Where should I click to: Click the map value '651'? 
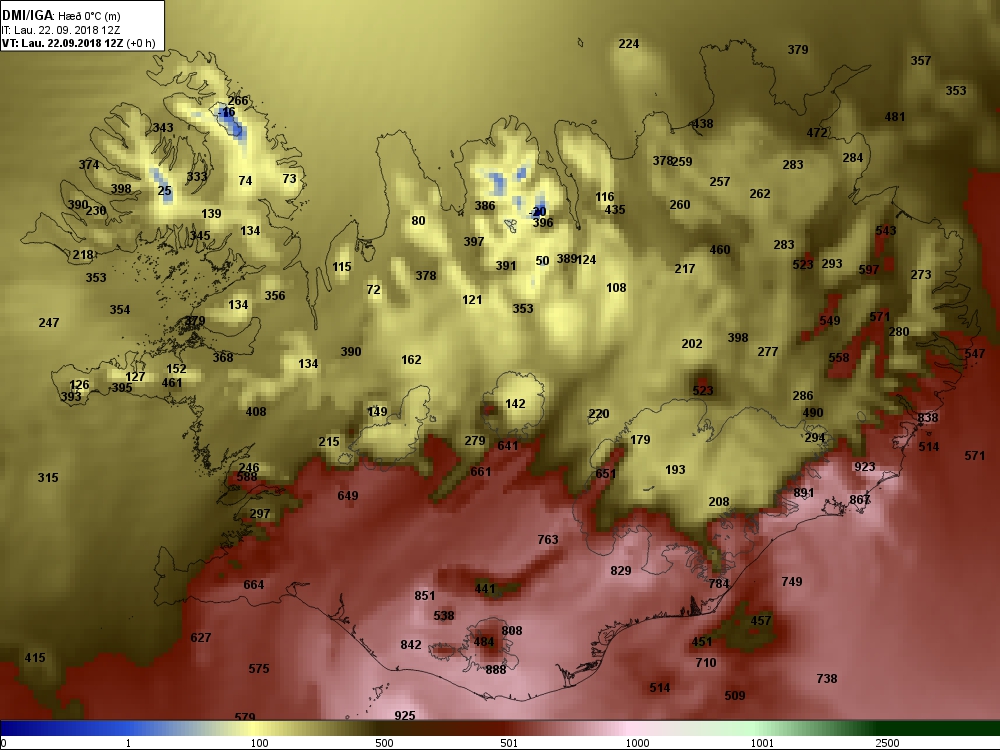pos(605,473)
